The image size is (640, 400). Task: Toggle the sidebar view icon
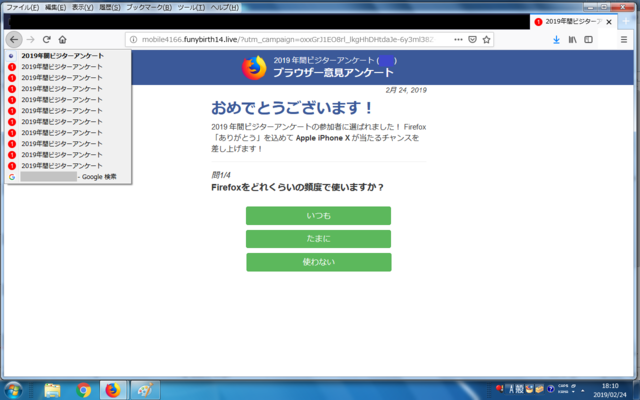pyautogui.click(x=588, y=40)
